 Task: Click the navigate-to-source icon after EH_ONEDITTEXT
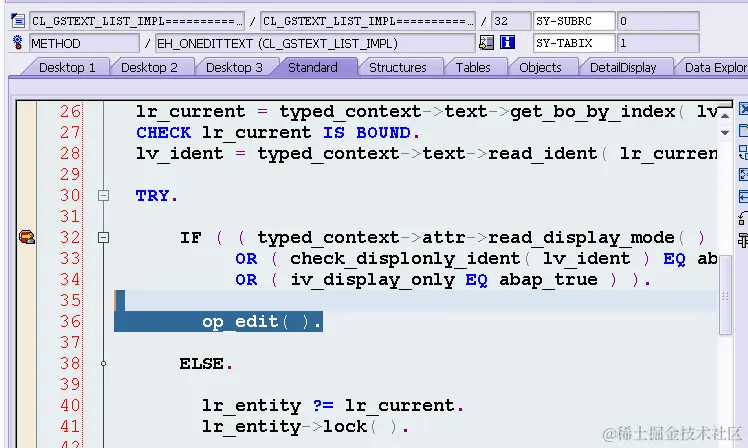point(486,43)
